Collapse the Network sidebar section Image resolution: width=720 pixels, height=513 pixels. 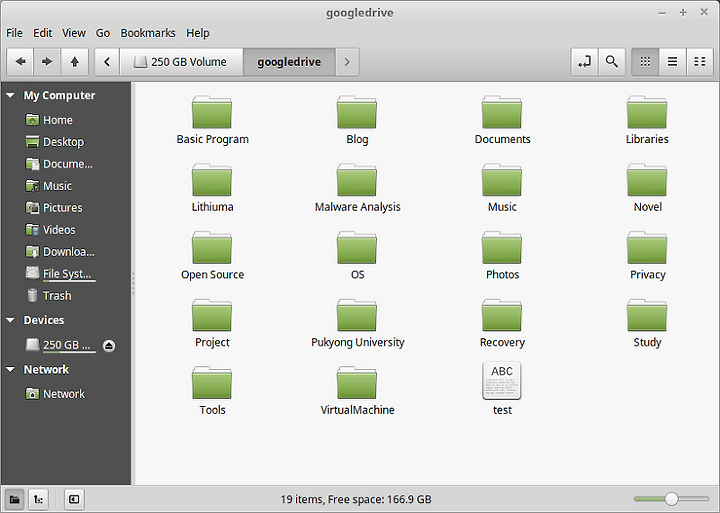click(10, 369)
